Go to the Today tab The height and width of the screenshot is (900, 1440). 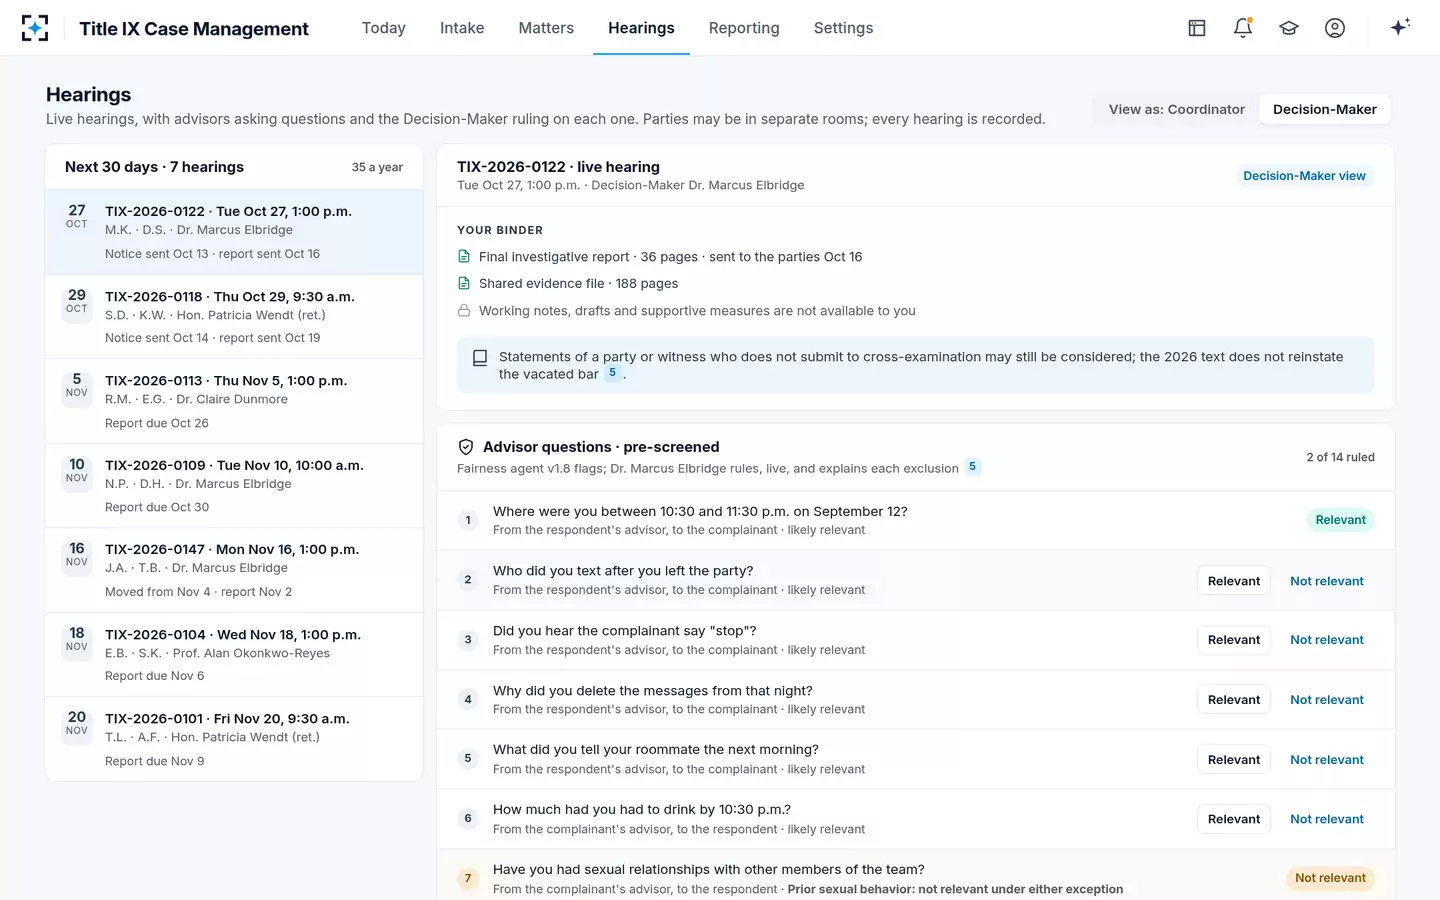pyautogui.click(x=384, y=28)
